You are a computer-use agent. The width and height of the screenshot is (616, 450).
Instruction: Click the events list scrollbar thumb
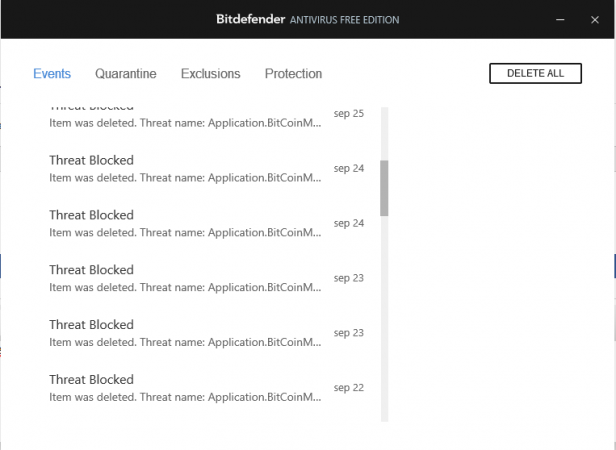[384, 188]
